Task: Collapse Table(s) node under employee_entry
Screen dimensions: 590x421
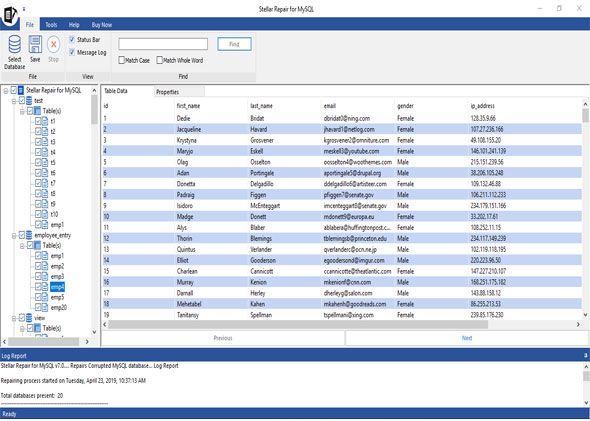Action: click(x=22, y=246)
